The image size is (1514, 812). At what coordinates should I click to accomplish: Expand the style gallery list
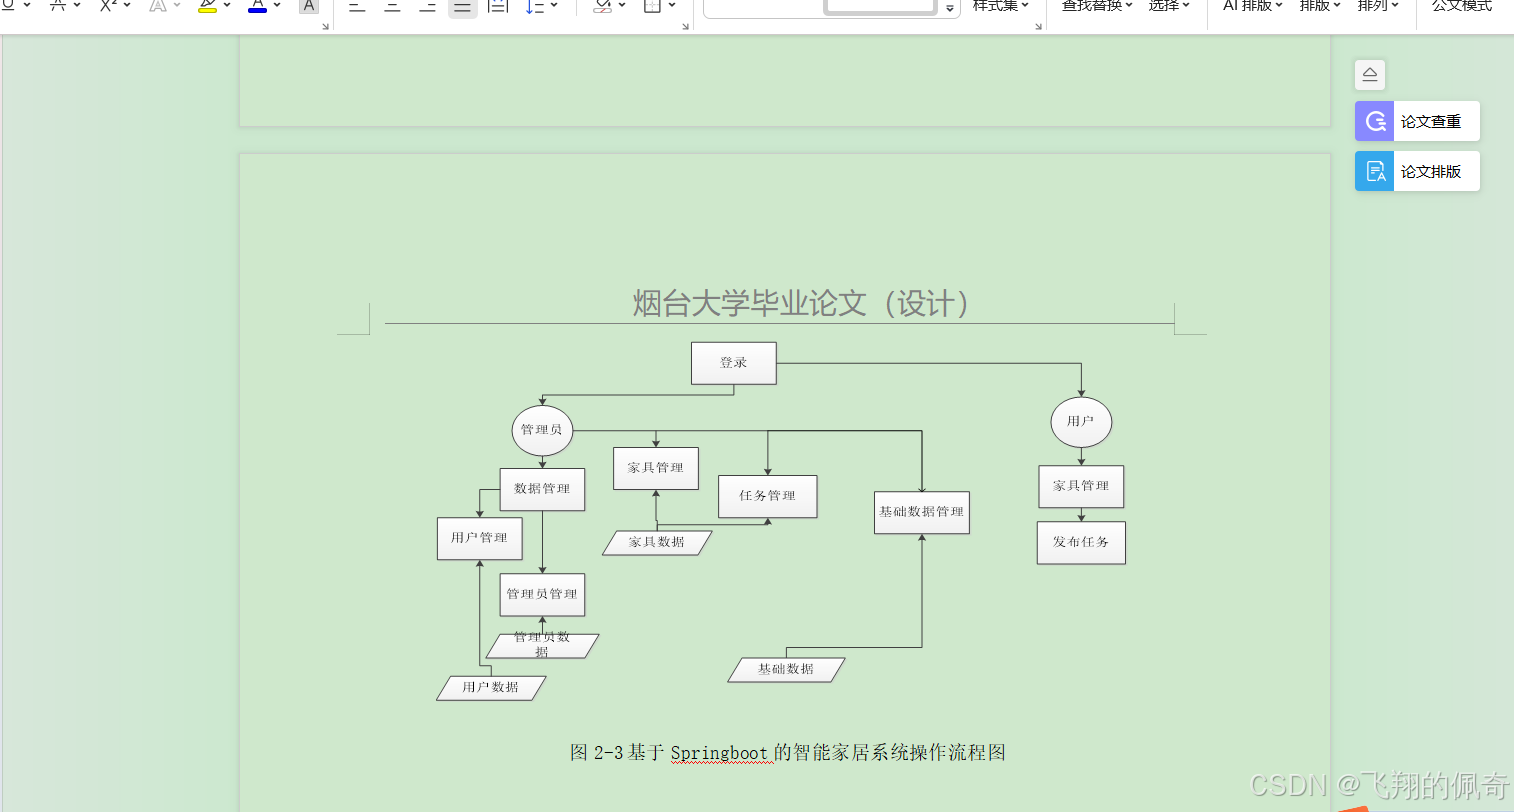coord(950,8)
